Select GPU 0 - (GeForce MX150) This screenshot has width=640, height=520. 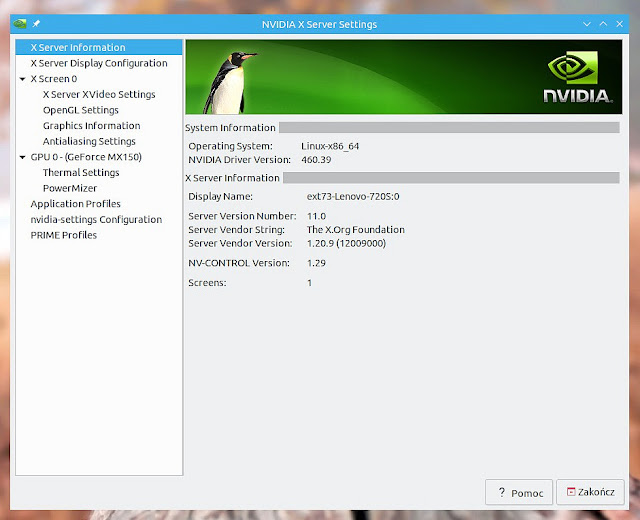(x=86, y=157)
